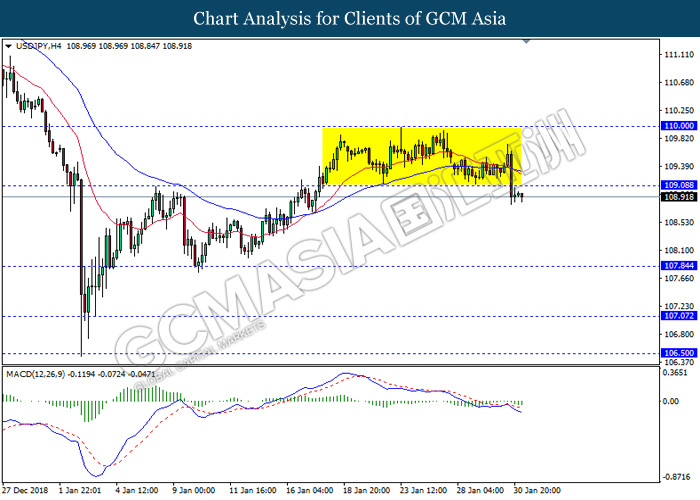Click the 110.250 price axis value
The width and height of the screenshot is (700, 500).
tap(679, 111)
